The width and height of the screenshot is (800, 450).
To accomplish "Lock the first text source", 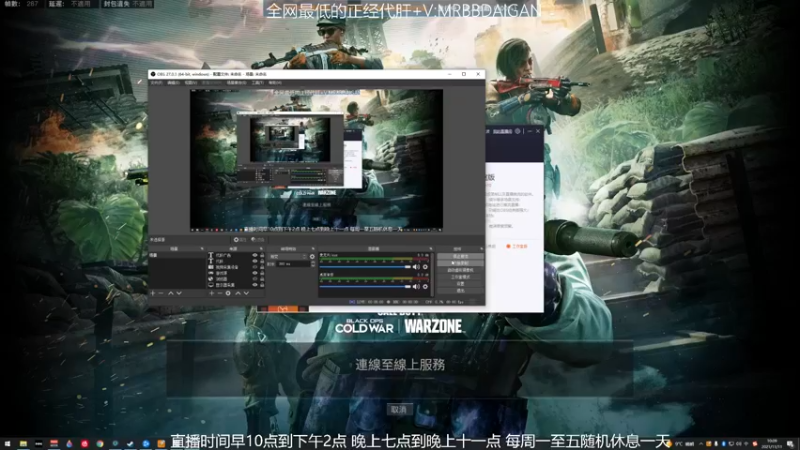I will click(x=262, y=255).
